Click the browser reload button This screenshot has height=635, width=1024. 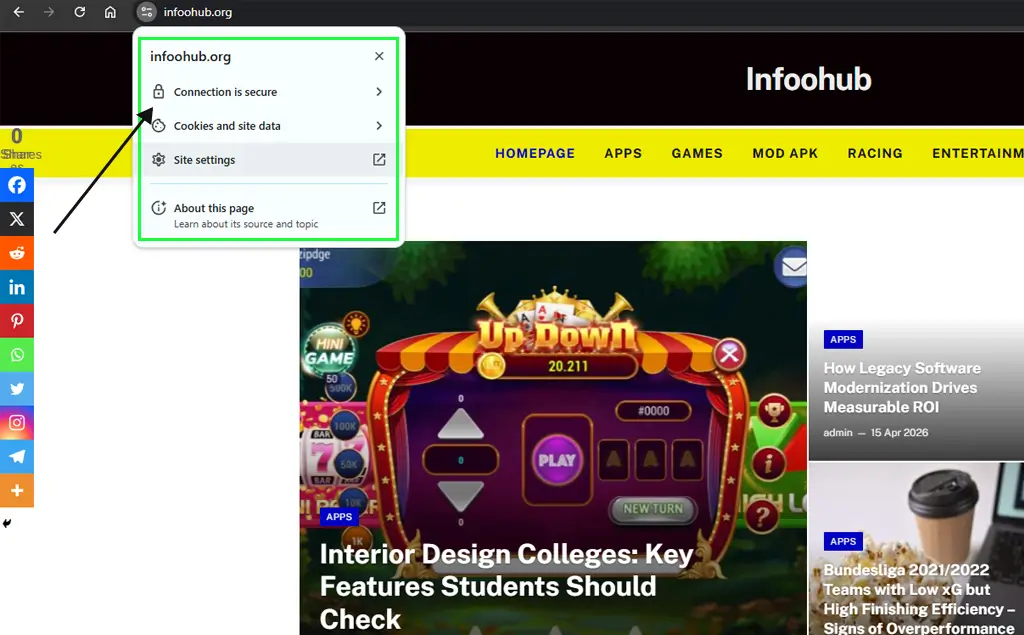pyautogui.click(x=80, y=12)
